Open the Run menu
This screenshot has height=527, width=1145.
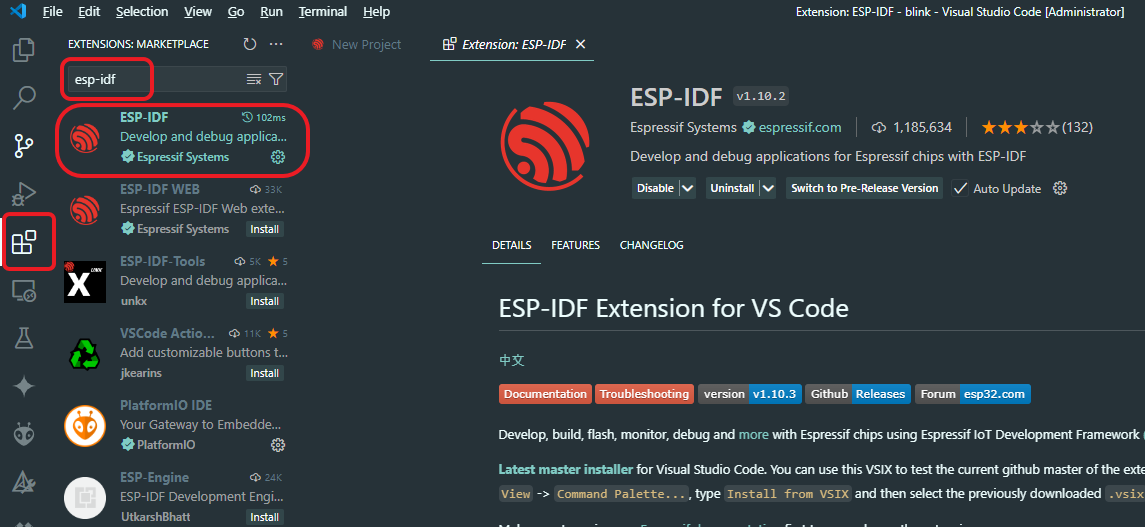pos(272,12)
